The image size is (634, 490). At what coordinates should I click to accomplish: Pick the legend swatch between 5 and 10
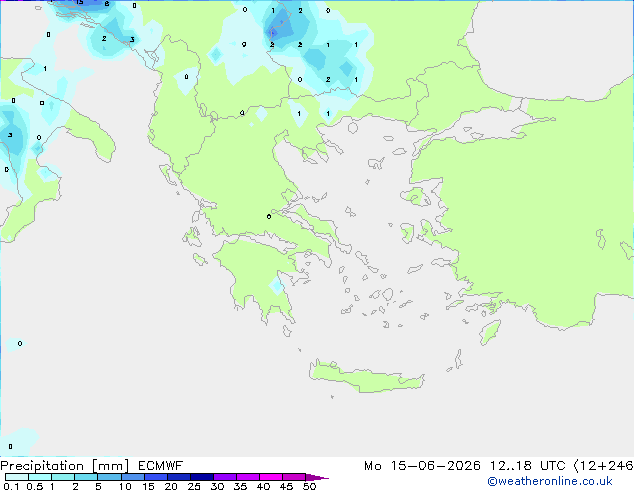[109, 477]
